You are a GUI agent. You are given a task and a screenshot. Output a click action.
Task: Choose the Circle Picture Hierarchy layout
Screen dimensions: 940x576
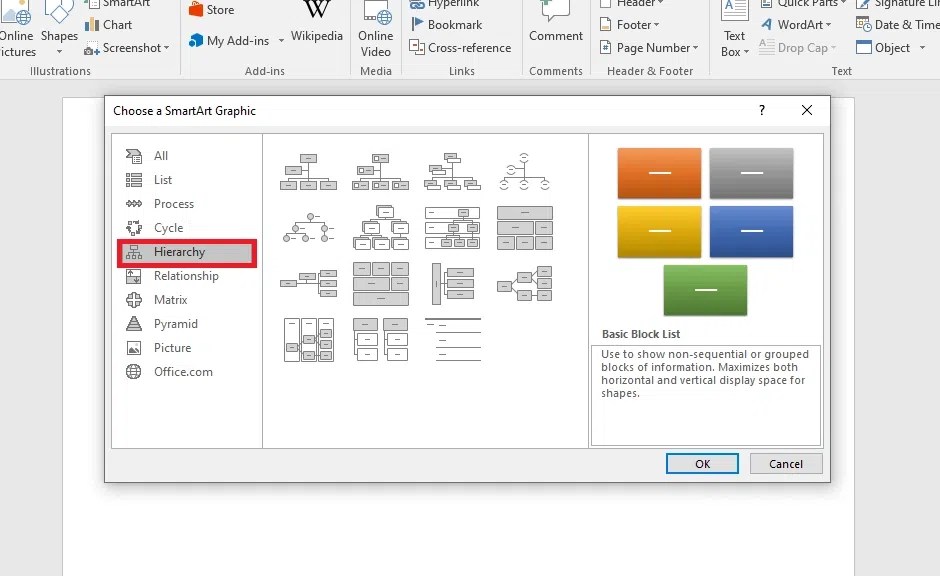tap(308, 228)
